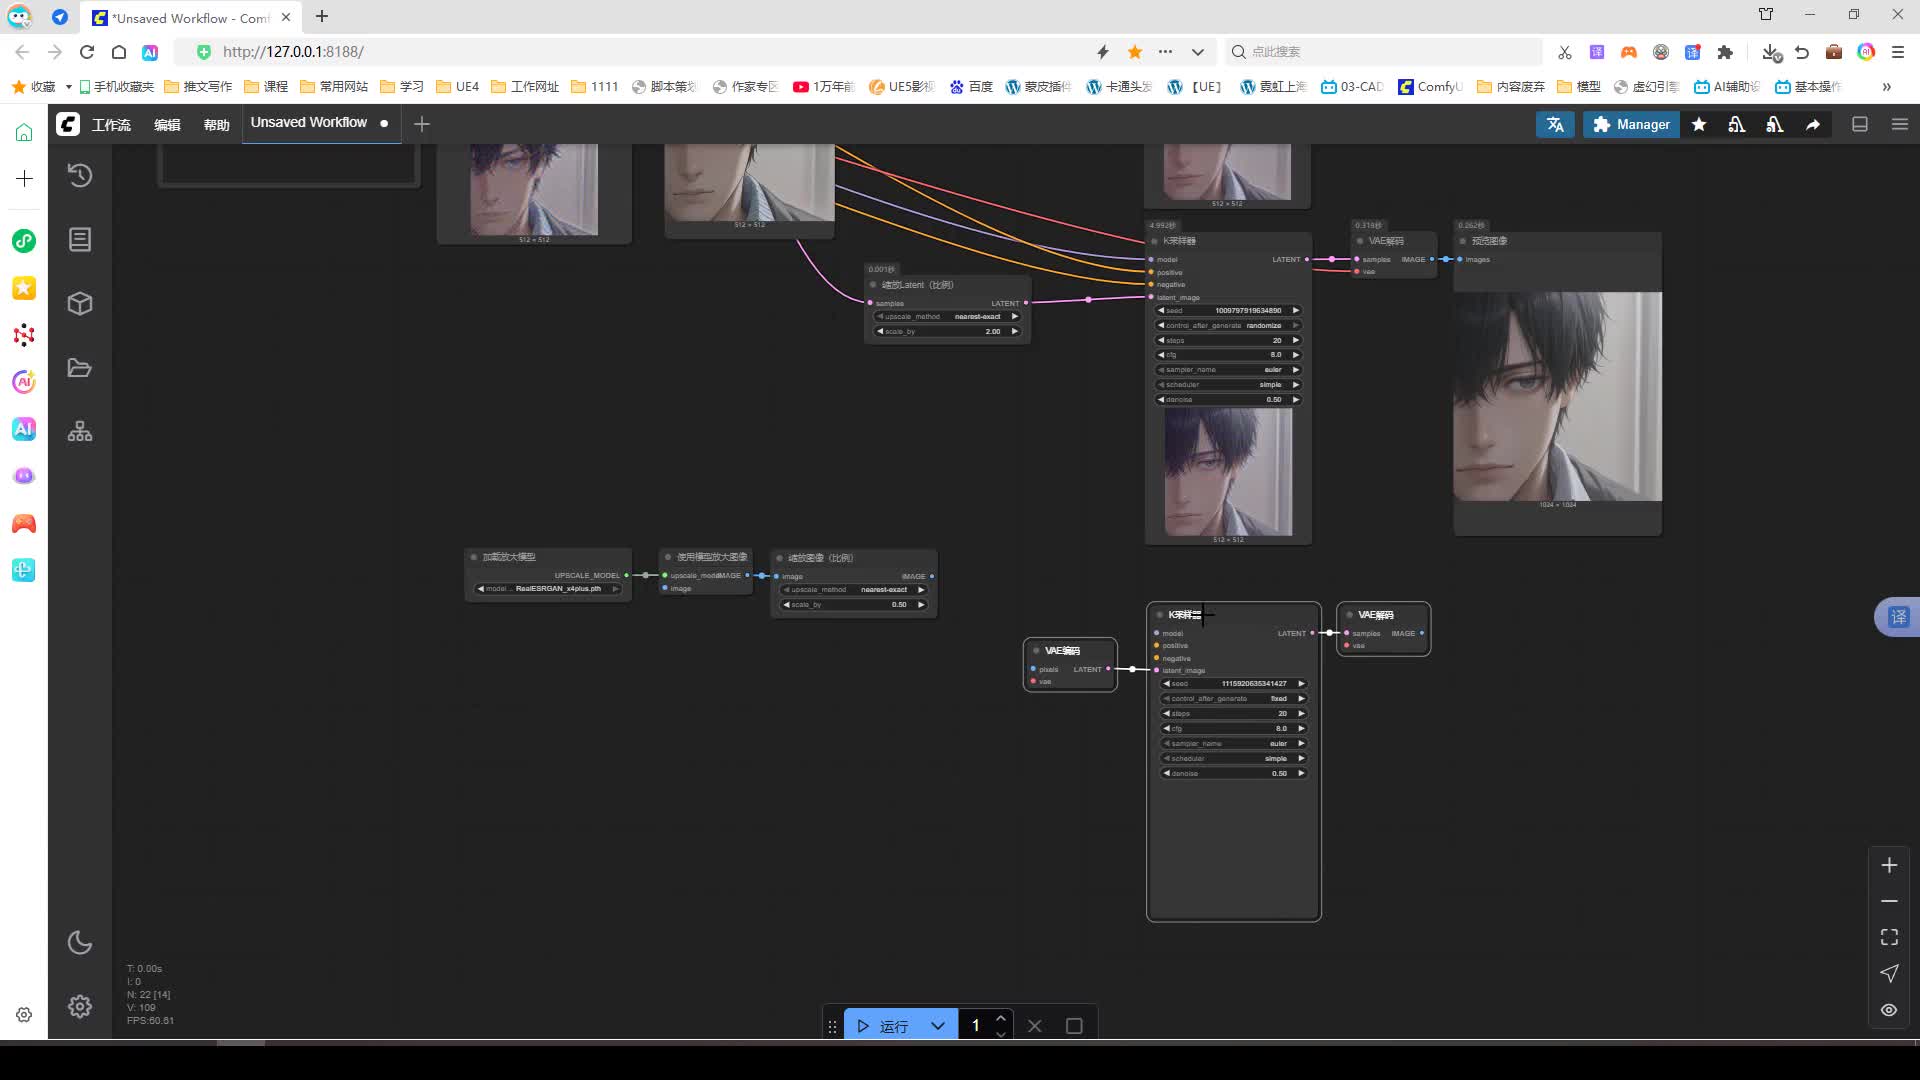Screen dimensions: 1920x1080
Task: Open ComfyUI settings gear icon
Action: [80, 1007]
